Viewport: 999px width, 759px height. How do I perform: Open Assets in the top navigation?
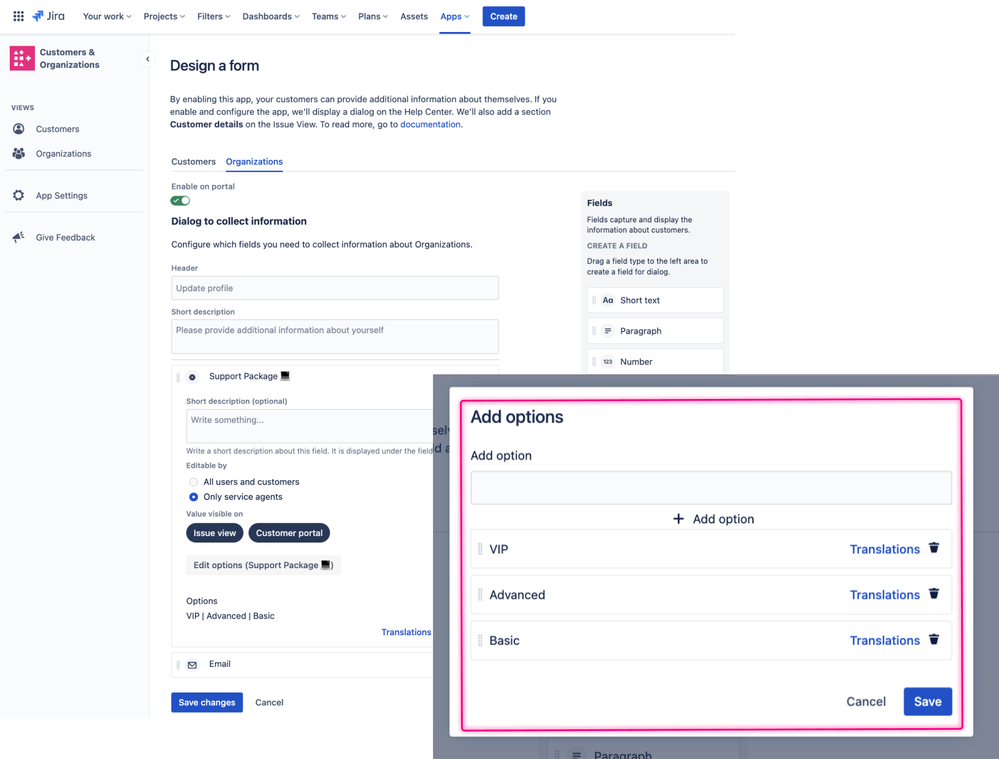[414, 17]
